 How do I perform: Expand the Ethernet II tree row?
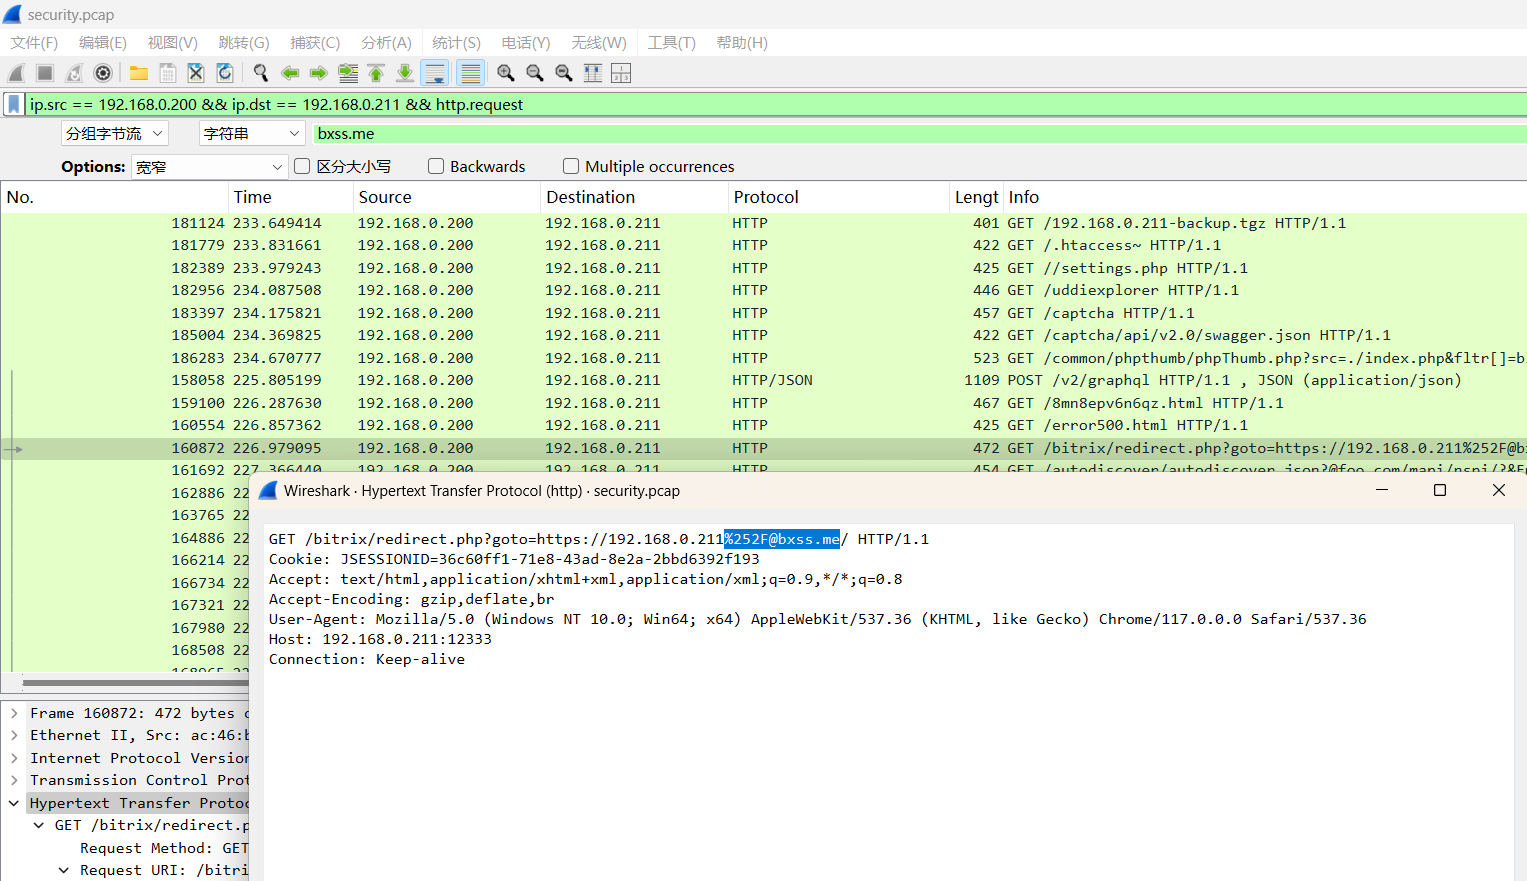pos(14,735)
